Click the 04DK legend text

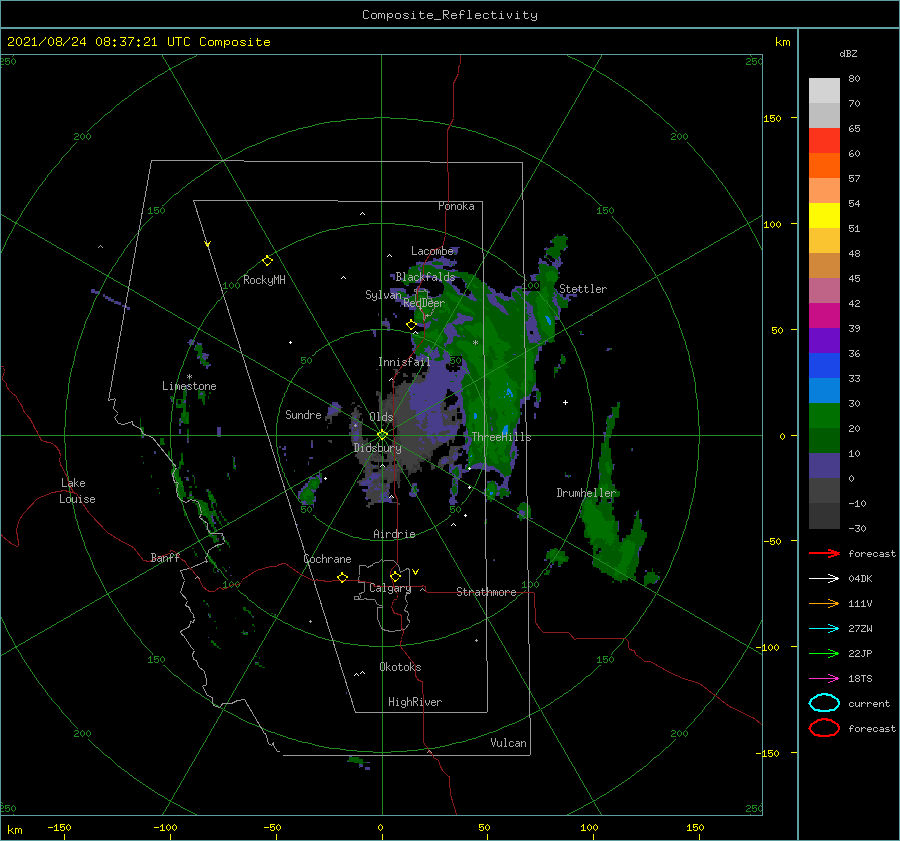(x=860, y=578)
